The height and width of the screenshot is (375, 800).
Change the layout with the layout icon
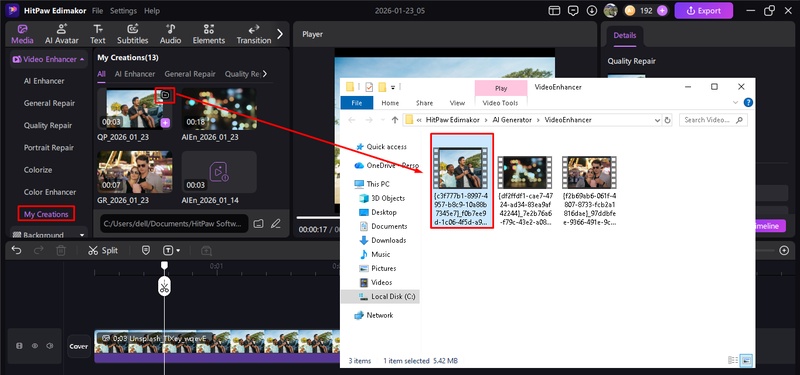click(x=554, y=11)
